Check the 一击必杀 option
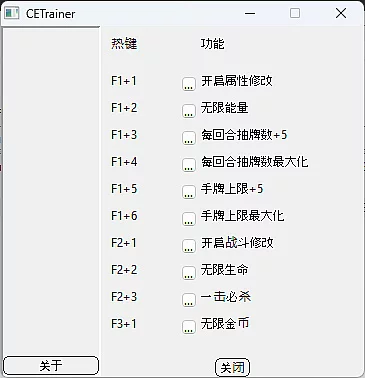 pyautogui.click(x=189, y=300)
